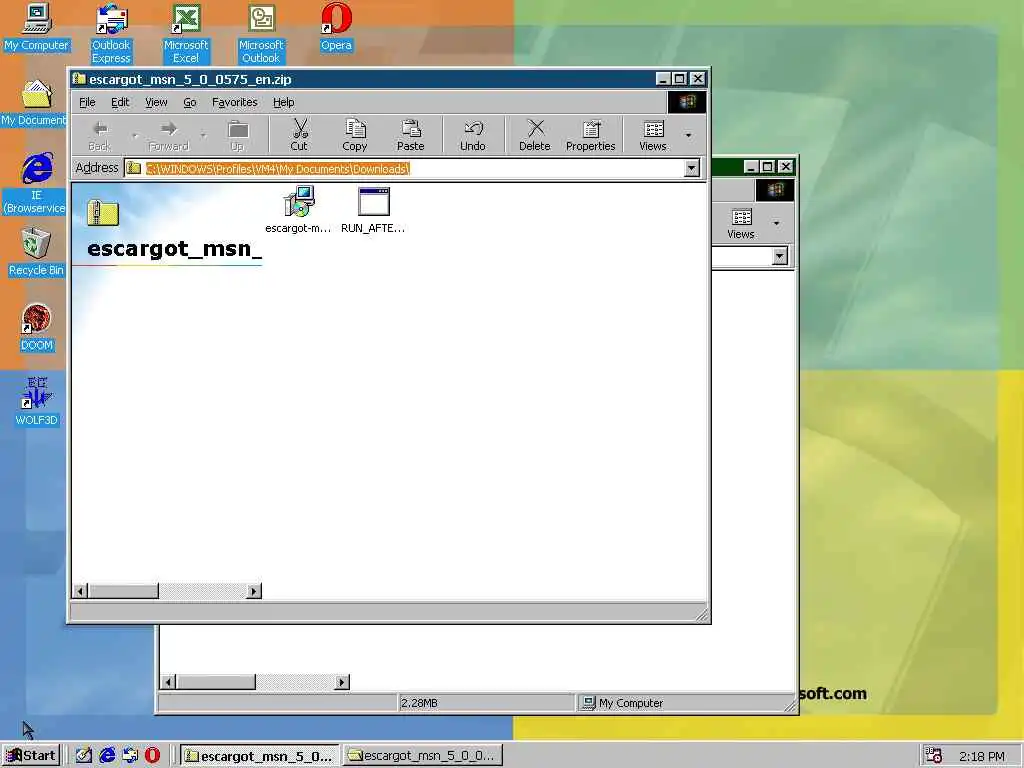Screen dimensions: 1024x768
Task: Click the 2:18 PM taskbar clock
Action: click(x=982, y=756)
